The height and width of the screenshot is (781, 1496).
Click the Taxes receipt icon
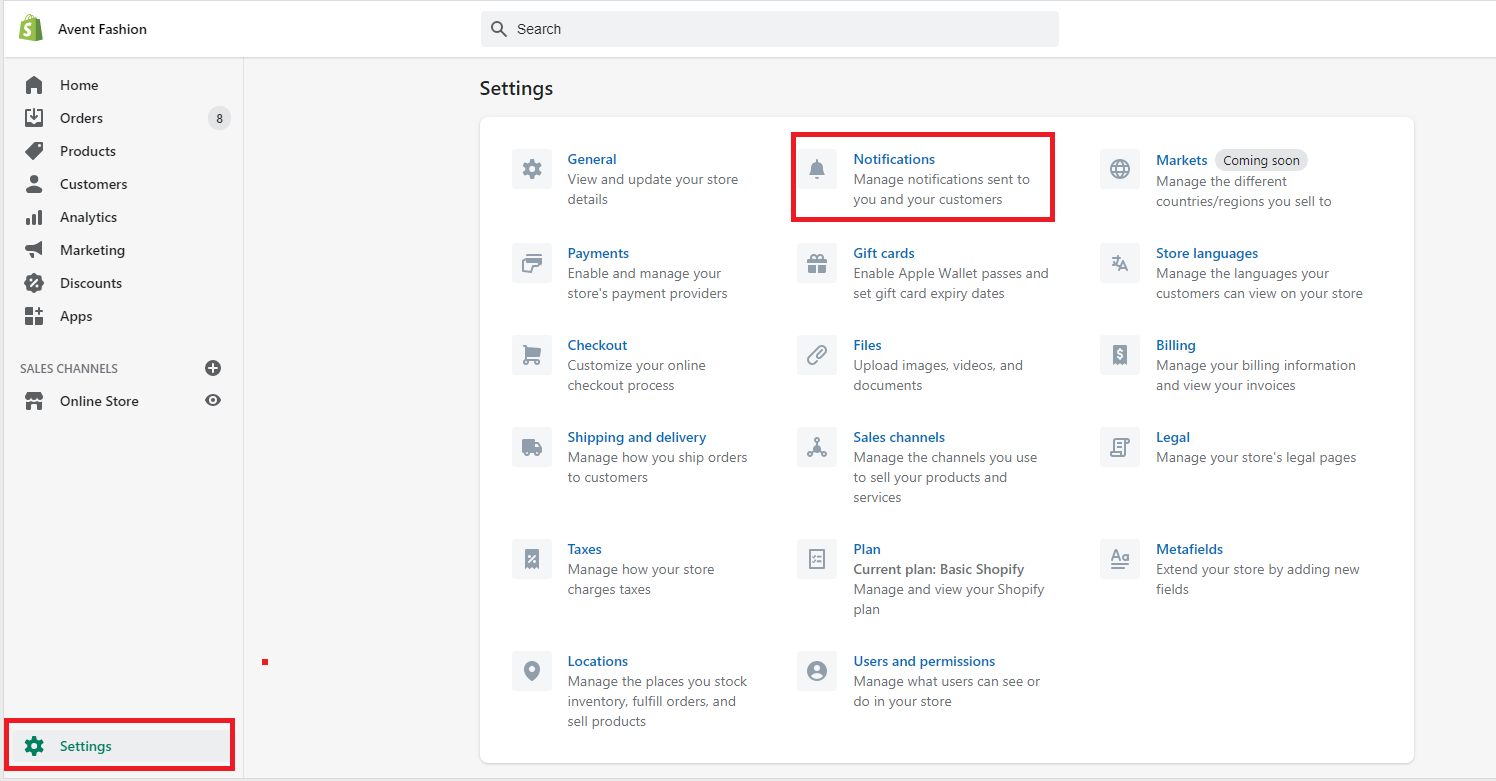coord(532,559)
